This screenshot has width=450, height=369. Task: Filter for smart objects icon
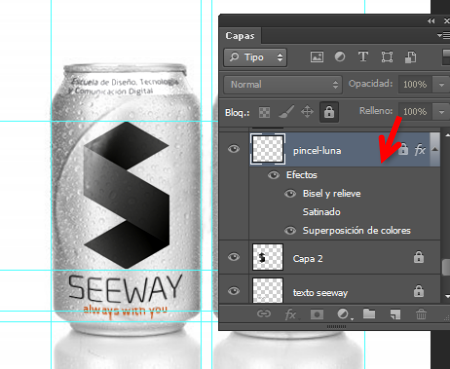pyautogui.click(x=410, y=57)
